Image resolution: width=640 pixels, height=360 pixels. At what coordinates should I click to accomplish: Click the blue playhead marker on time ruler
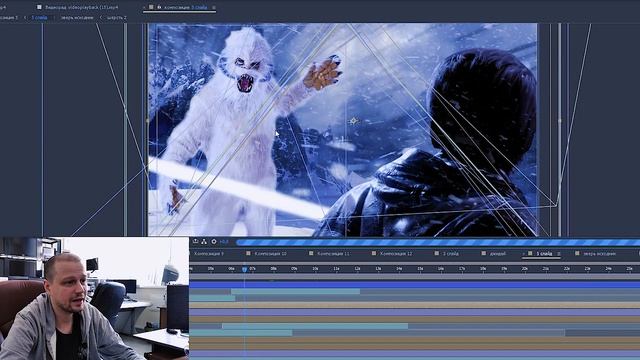[244, 269]
